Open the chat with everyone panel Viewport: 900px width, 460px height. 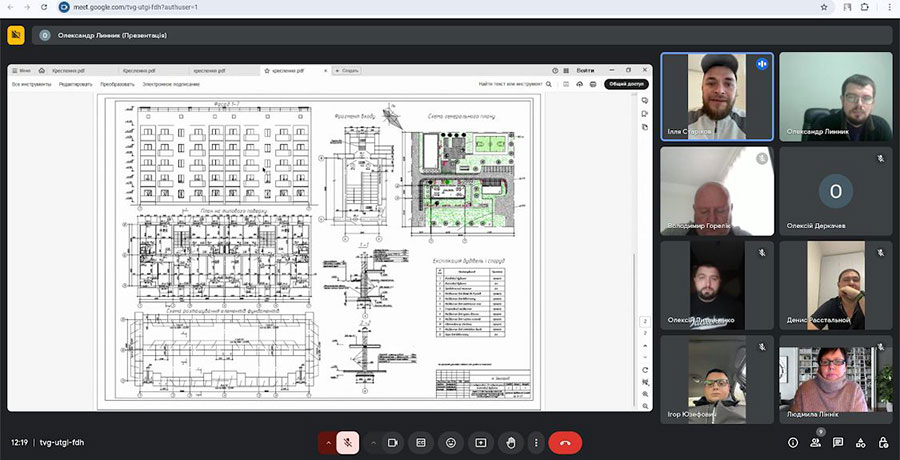pyautogui.click(x=838, y=442)
